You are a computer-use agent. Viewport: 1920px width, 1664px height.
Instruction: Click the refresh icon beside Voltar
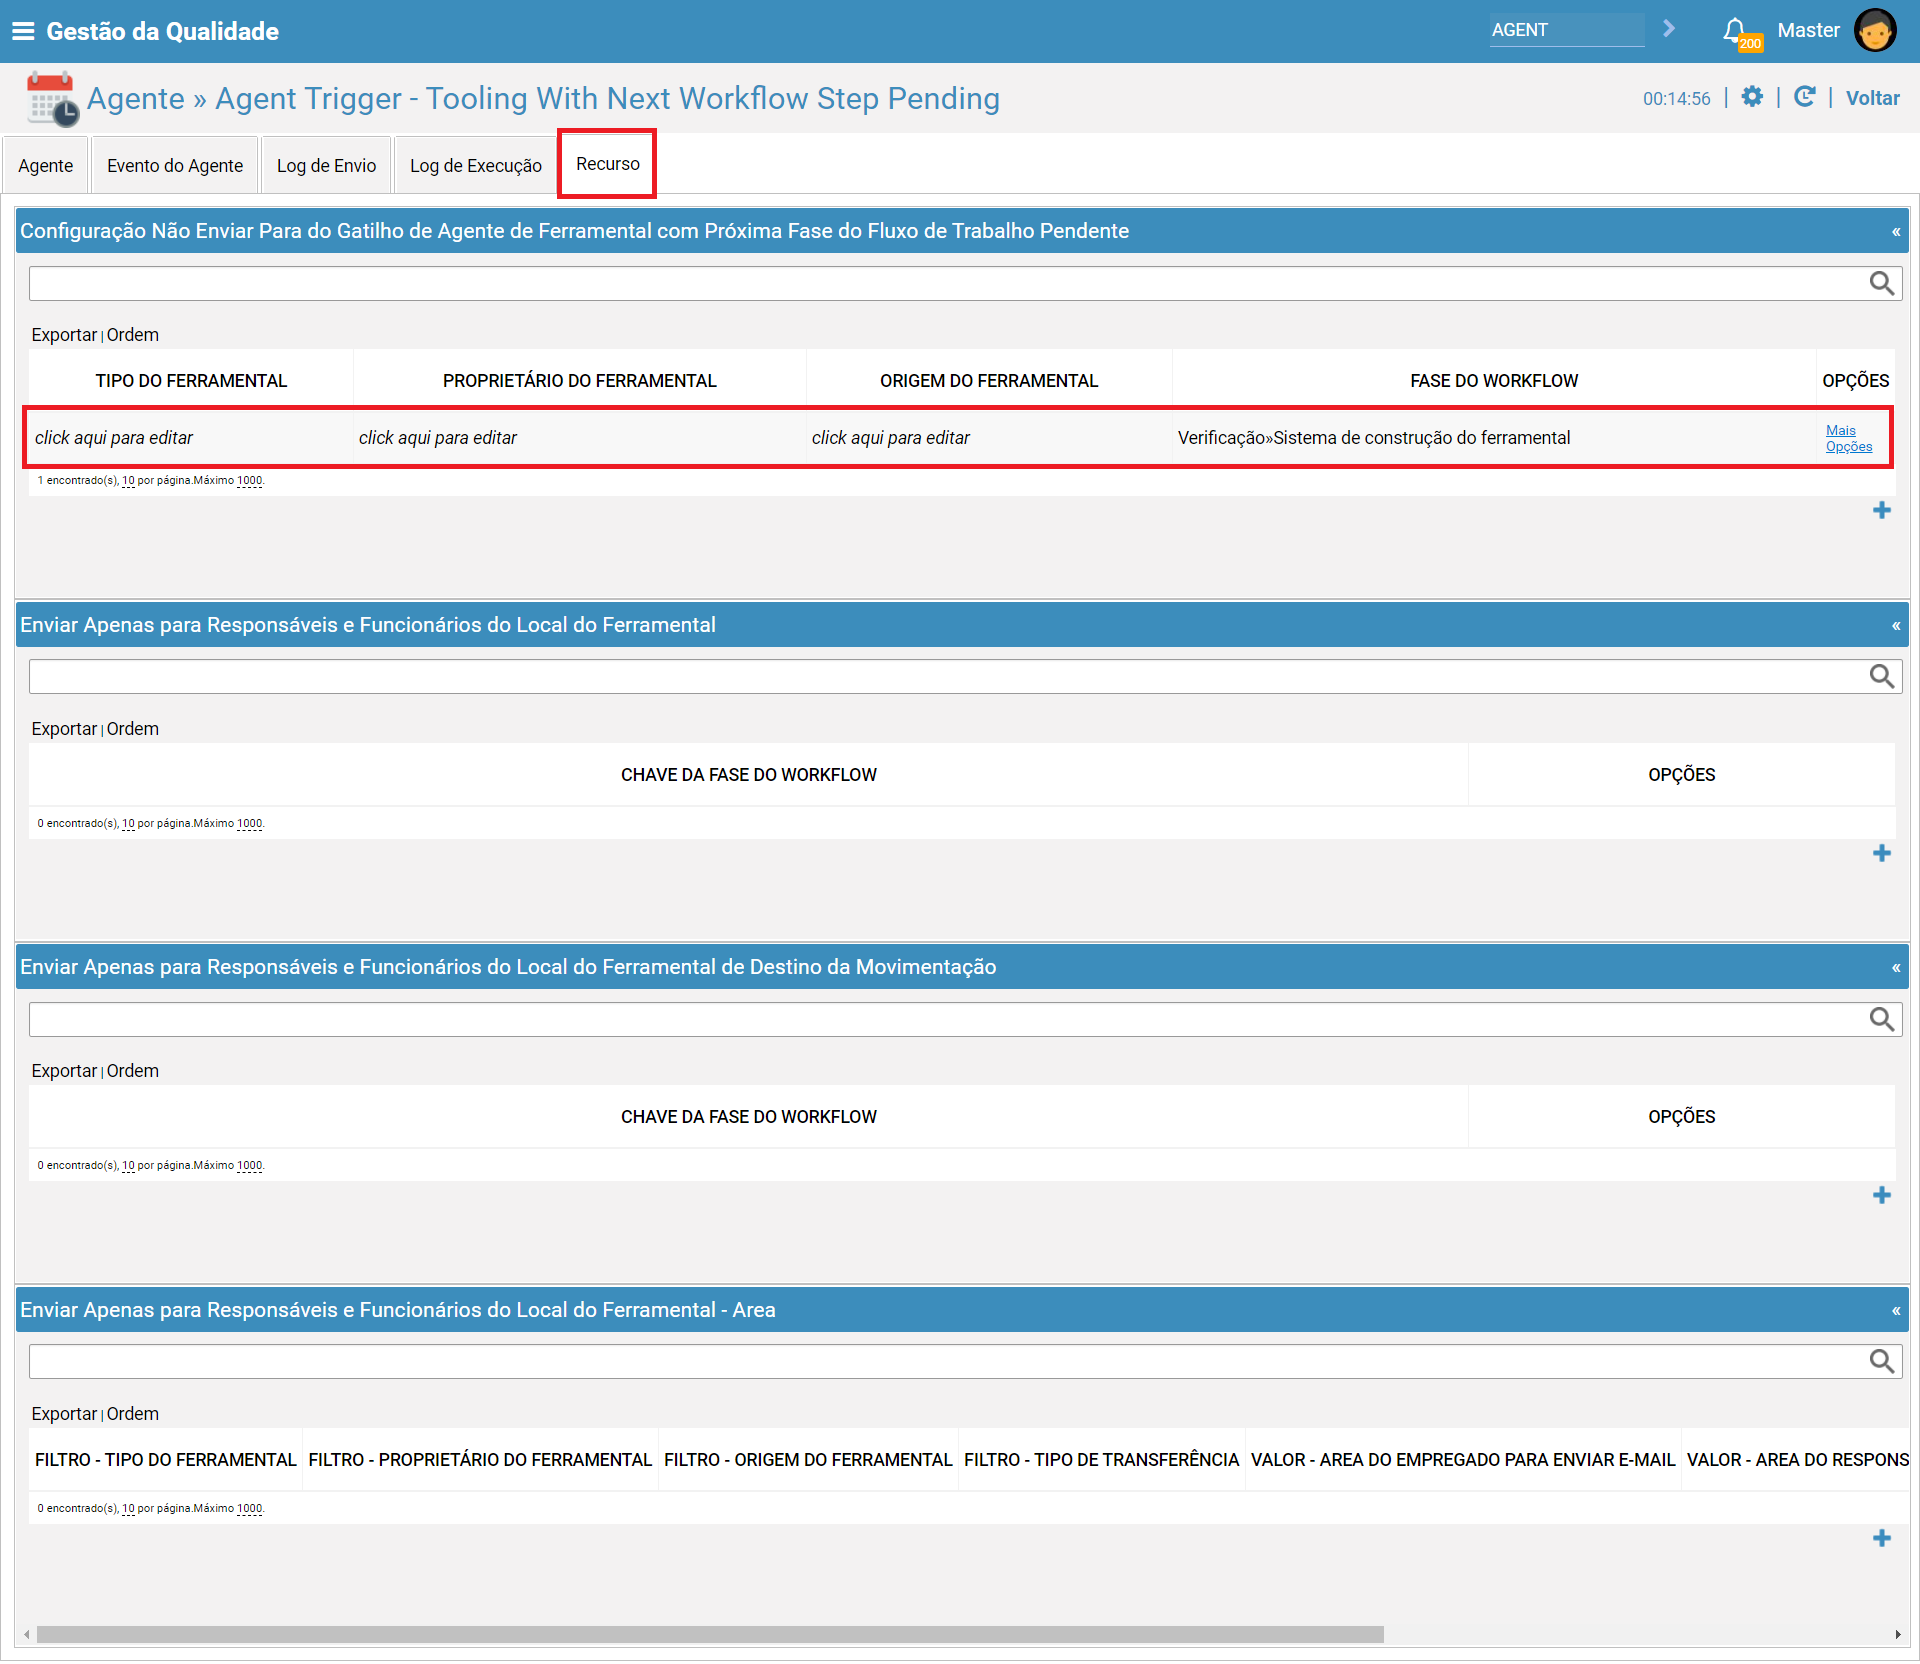click(1804, 97)
